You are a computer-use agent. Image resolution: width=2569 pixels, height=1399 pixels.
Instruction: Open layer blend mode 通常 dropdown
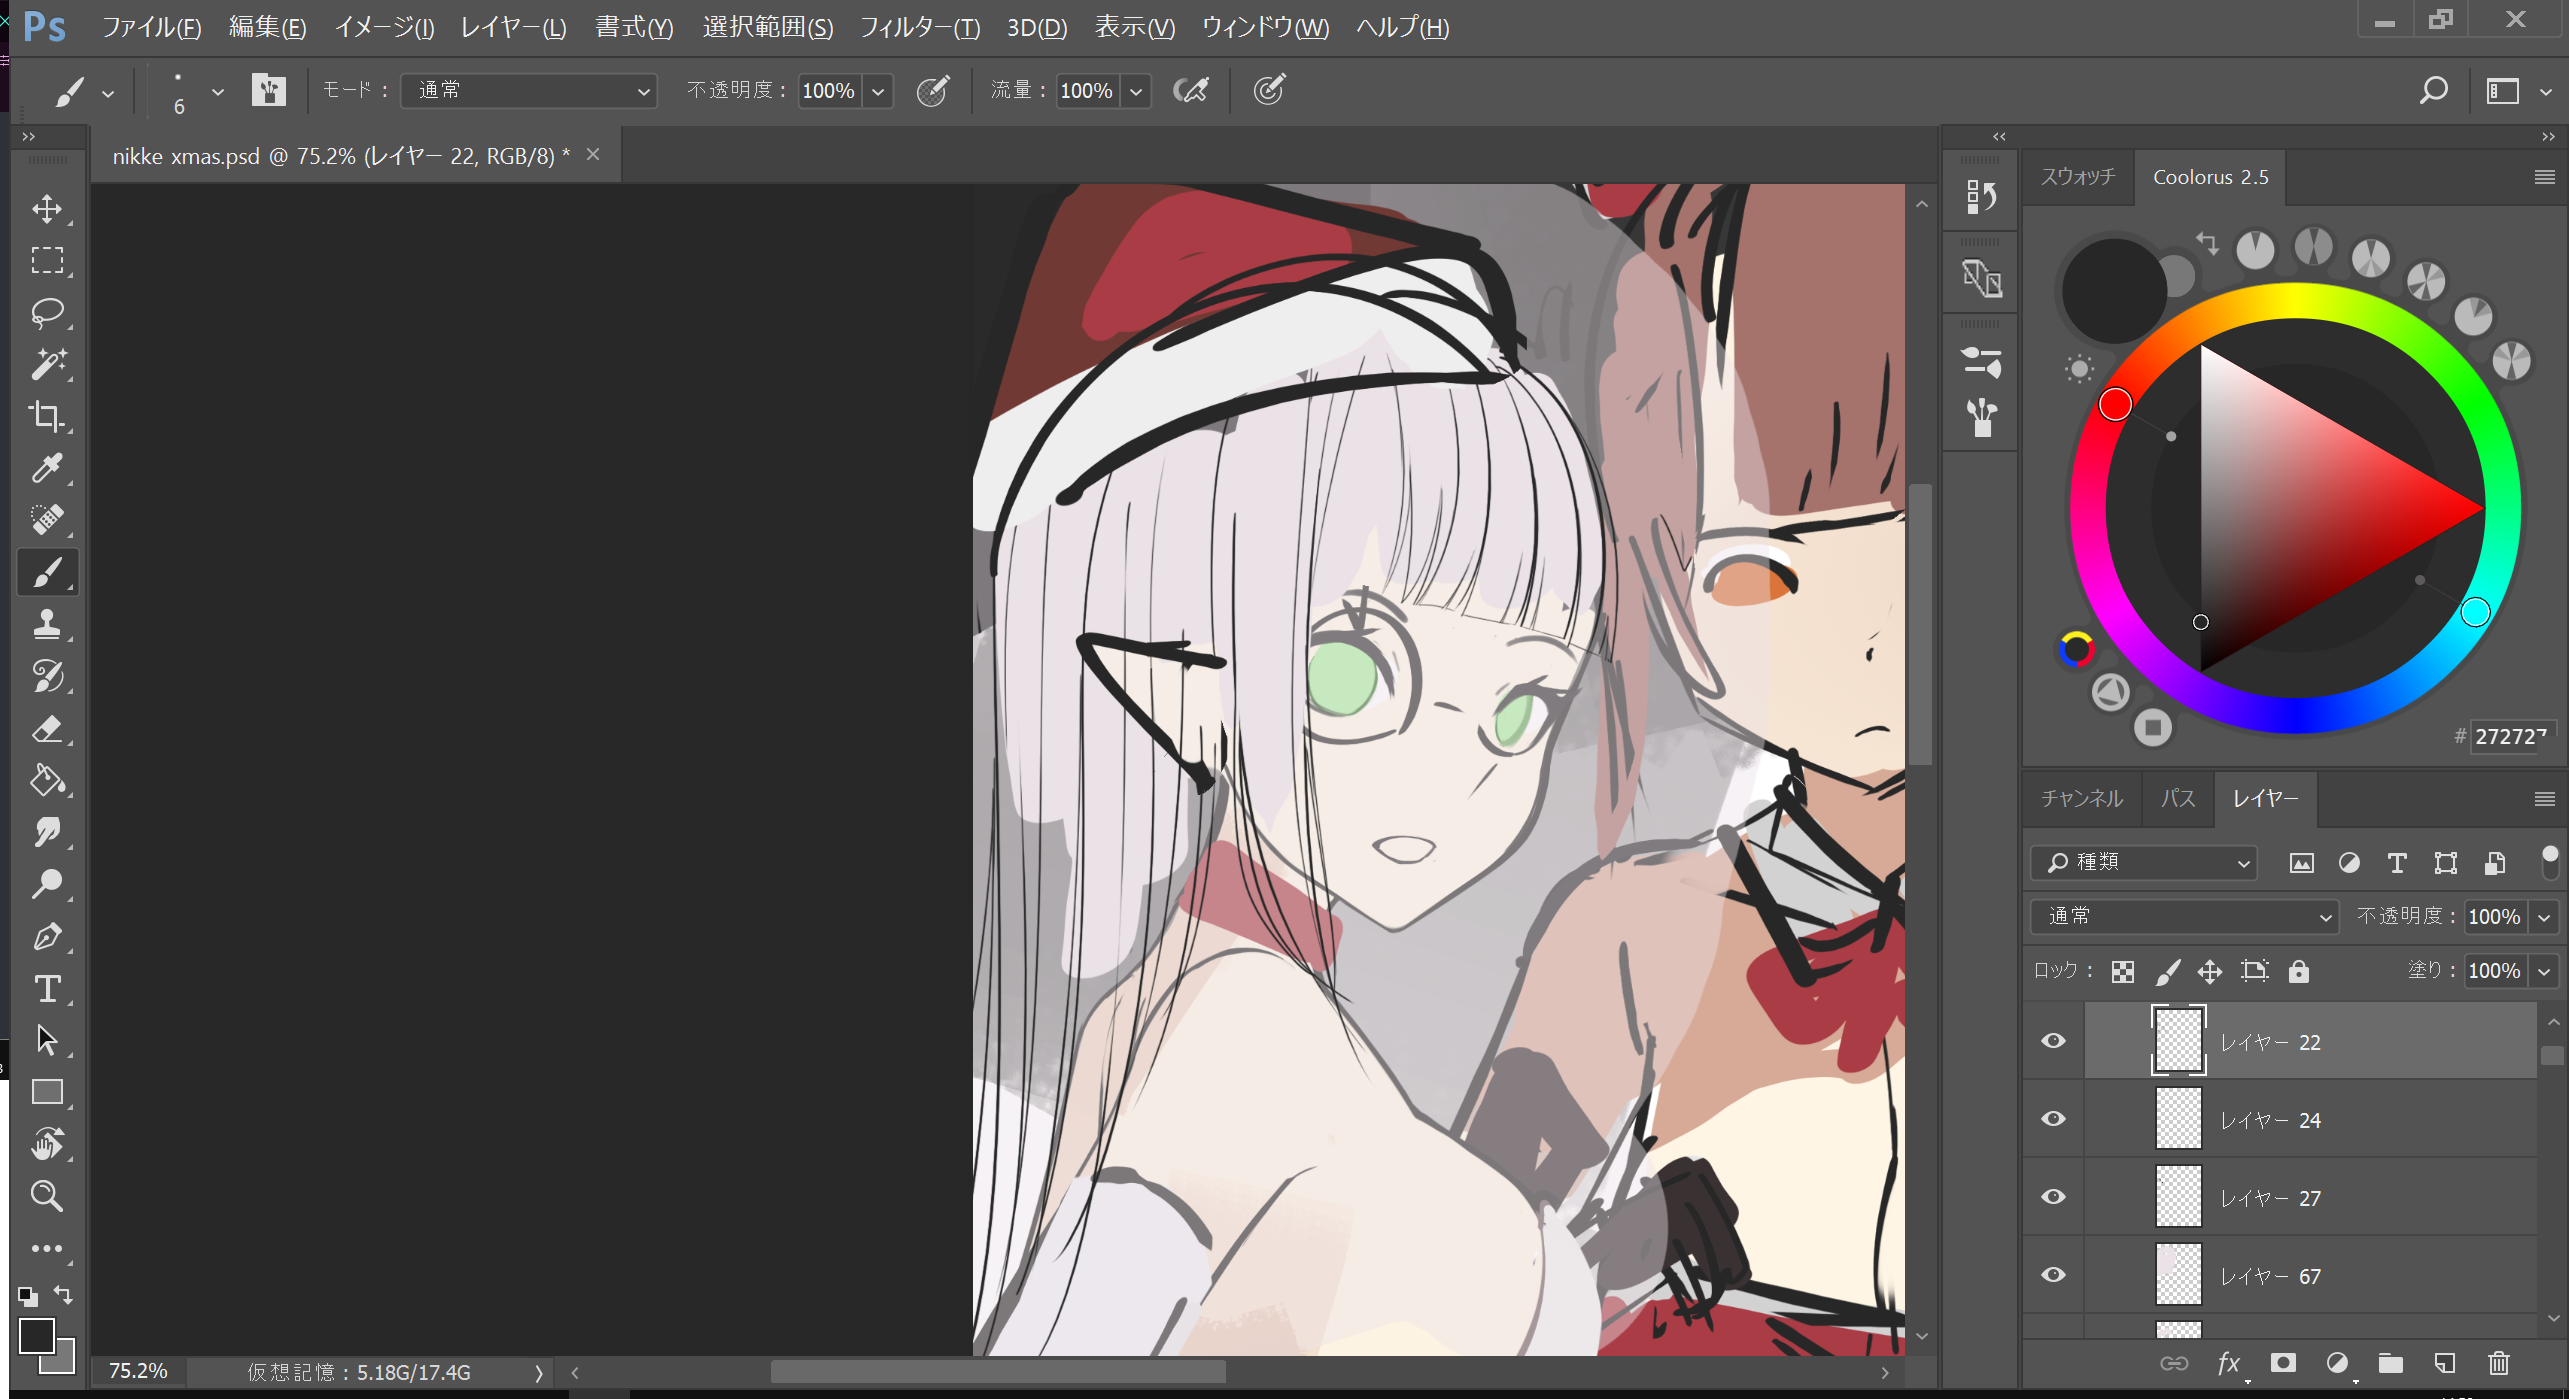pos(2184,916)
